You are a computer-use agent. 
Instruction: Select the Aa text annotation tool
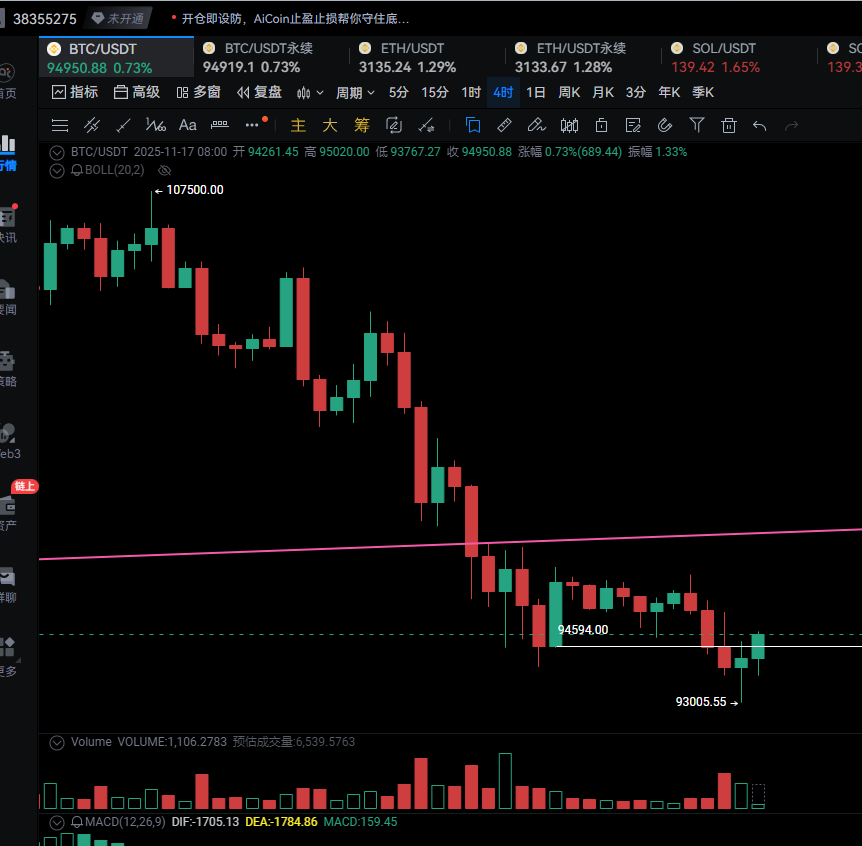pos(187,125)
